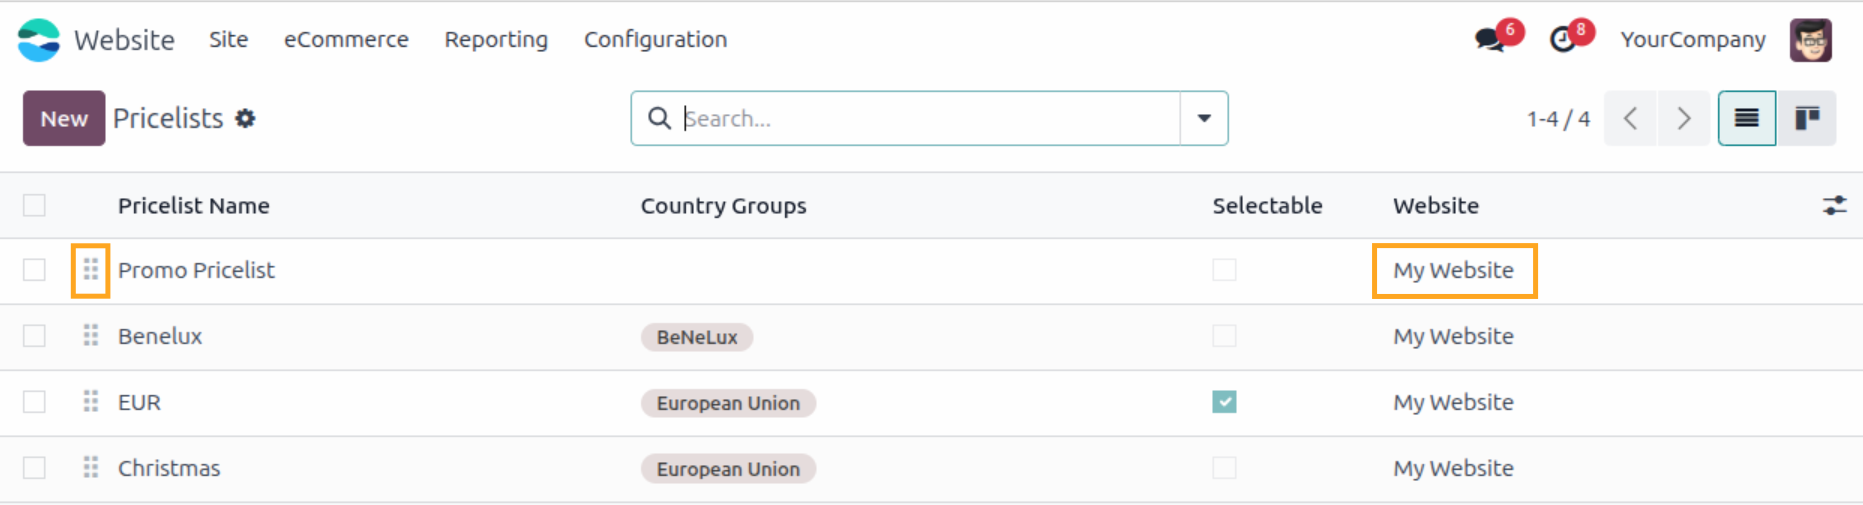This screenshot has width=1863, height=505.
Task: Click the New button
Action: pos(64,119)
